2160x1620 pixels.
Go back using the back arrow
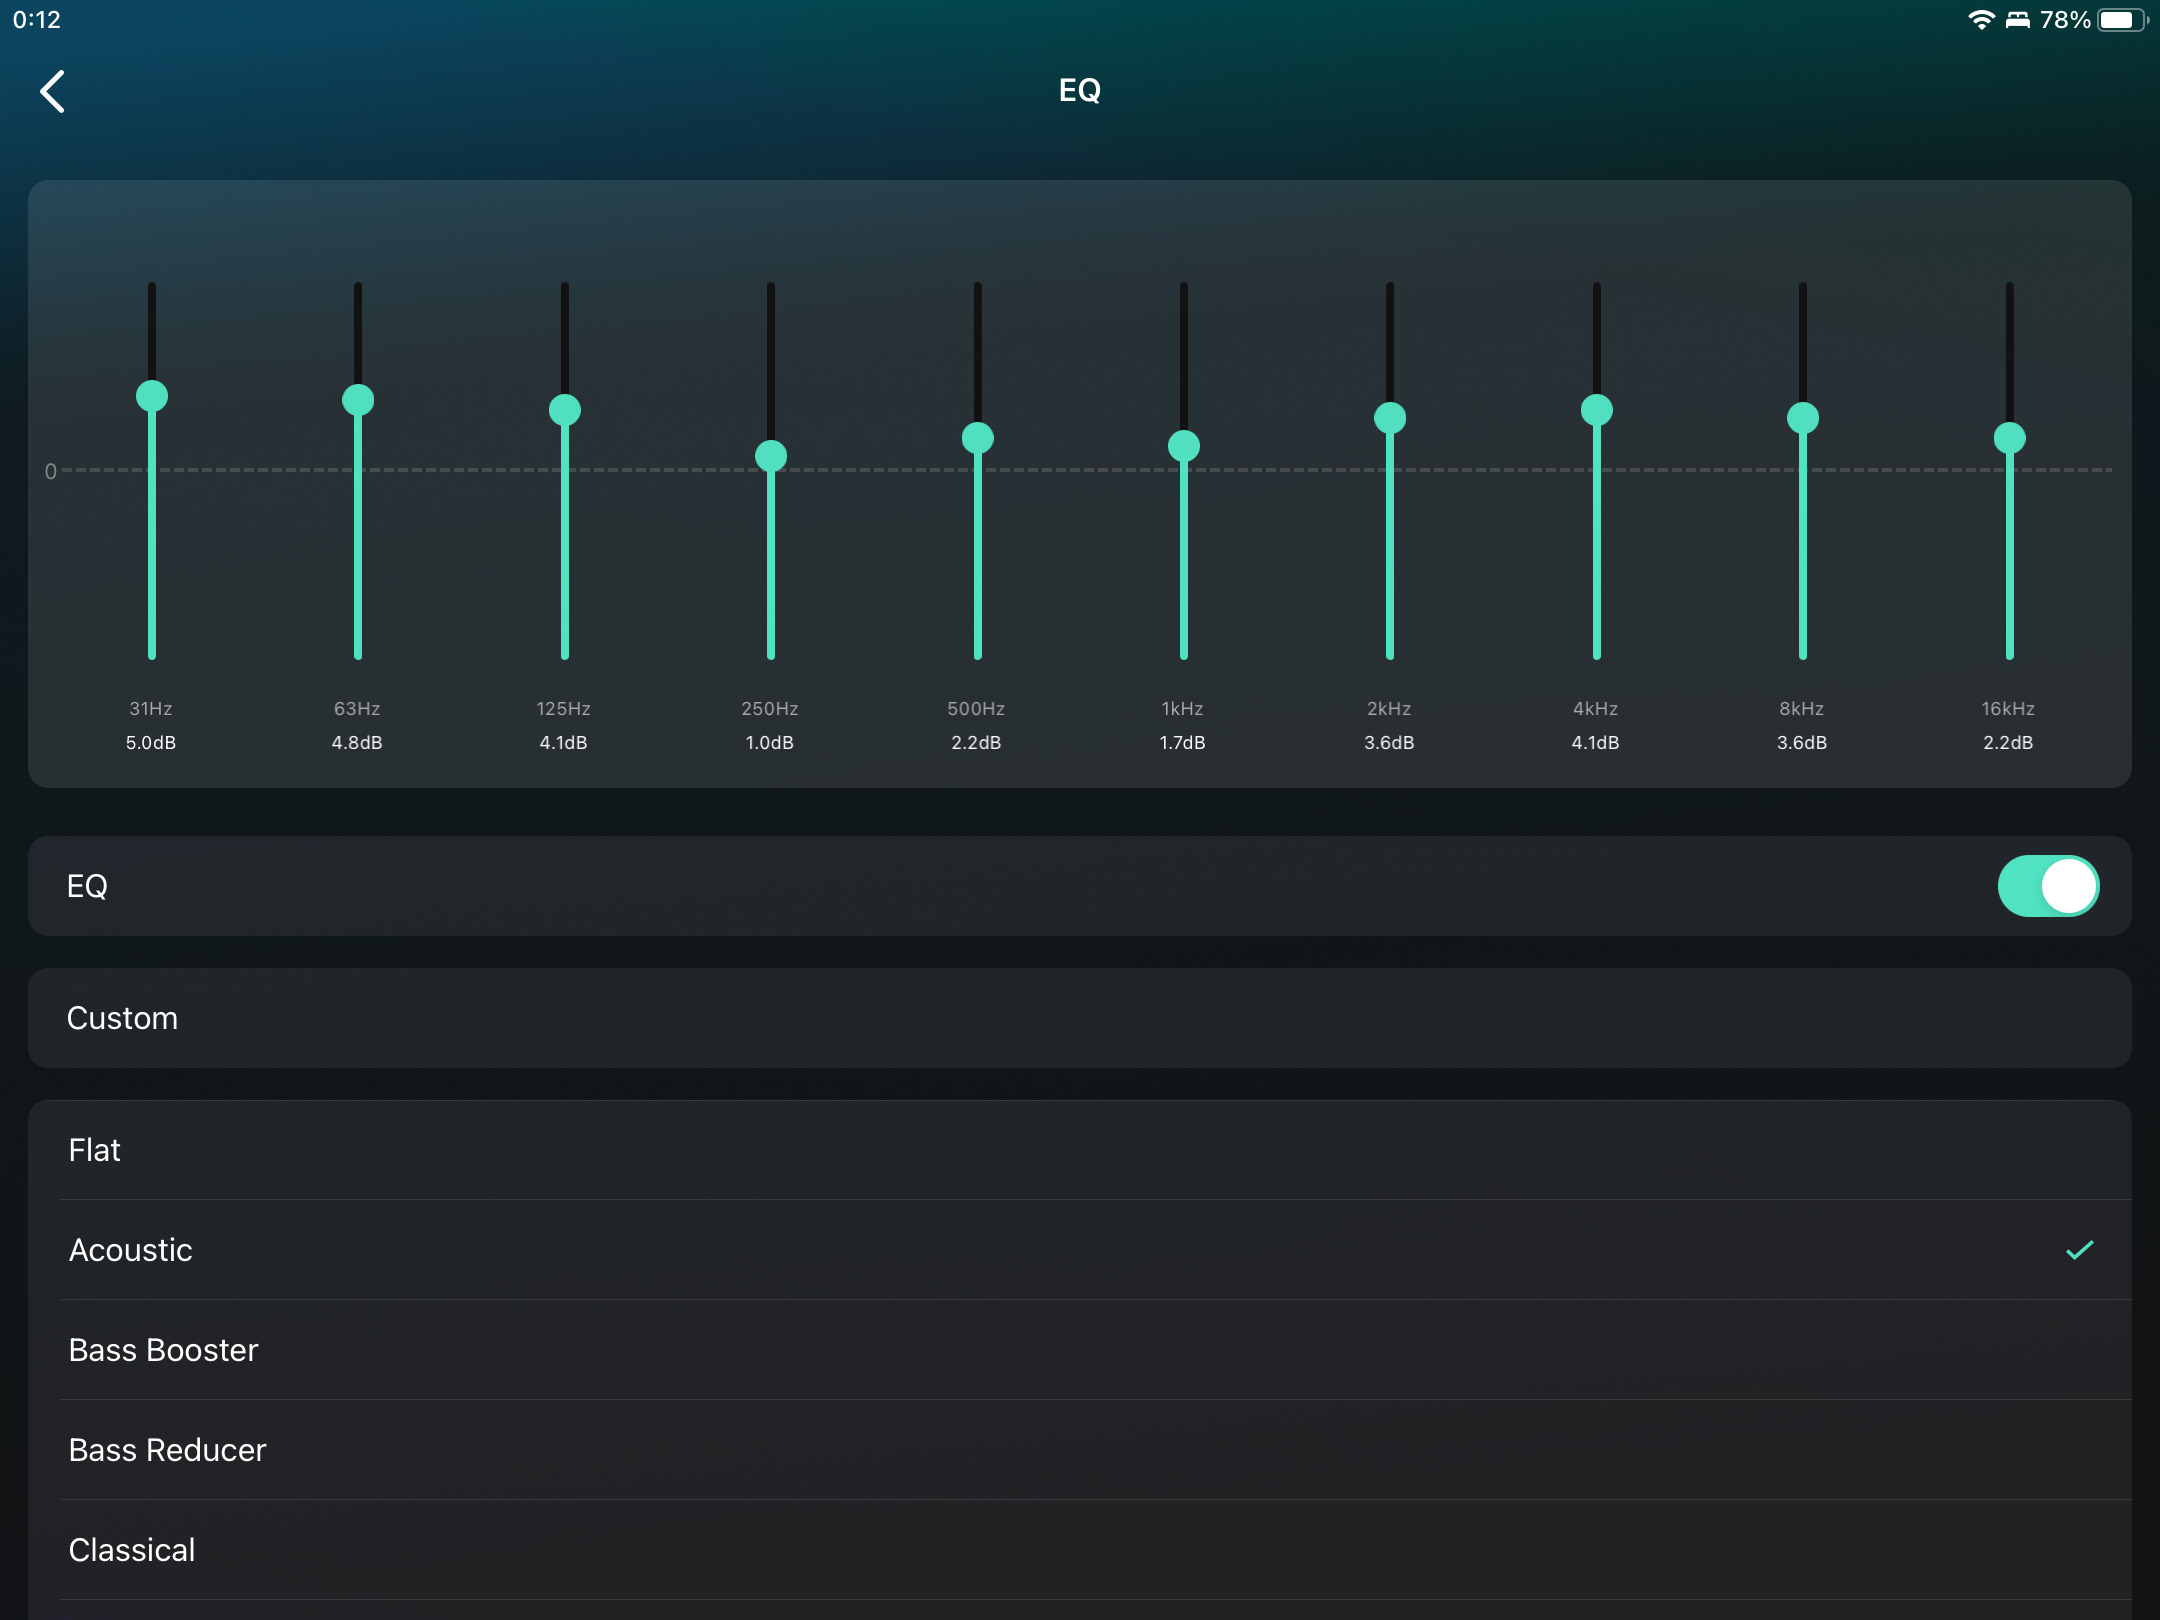point(53,91)
